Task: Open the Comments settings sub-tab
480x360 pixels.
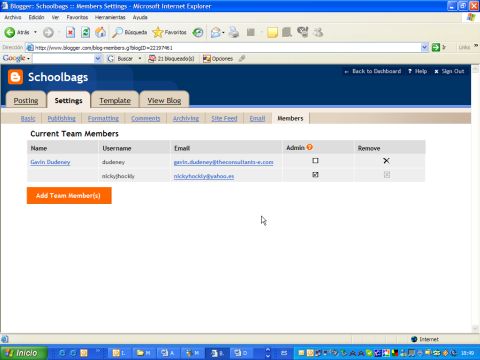Action: [145, 118]
